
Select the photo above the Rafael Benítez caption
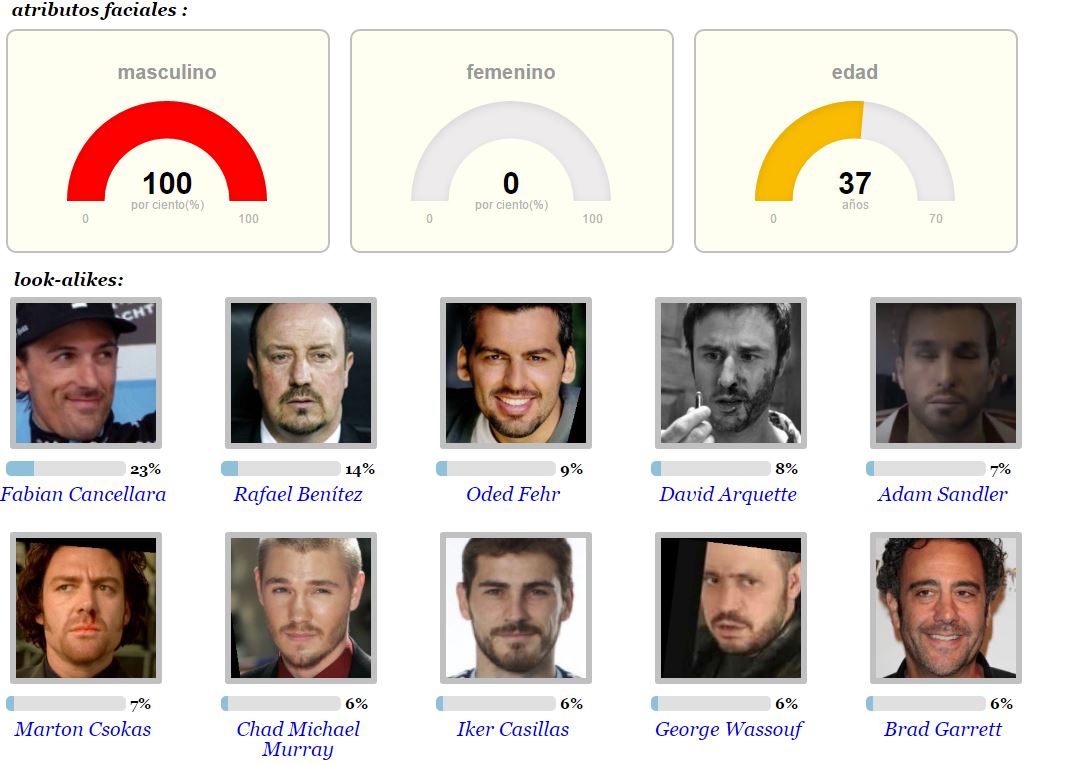point(301,373)
